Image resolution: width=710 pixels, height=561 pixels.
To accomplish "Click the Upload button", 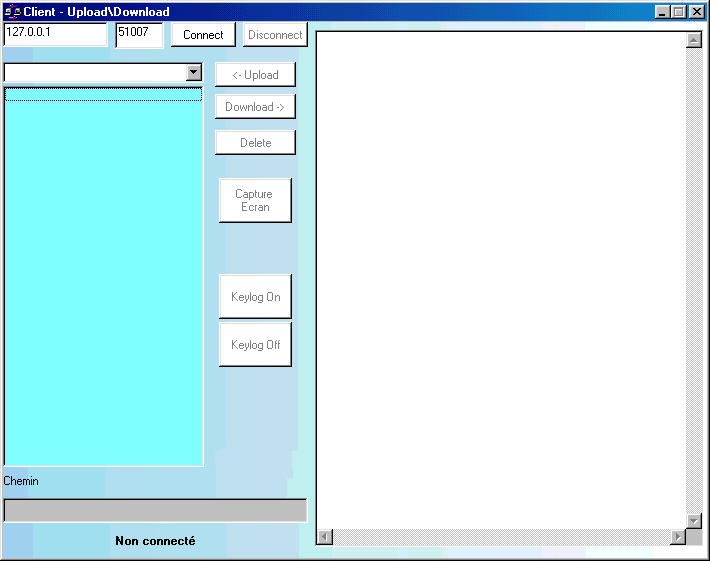I will [x=255, y=75].
